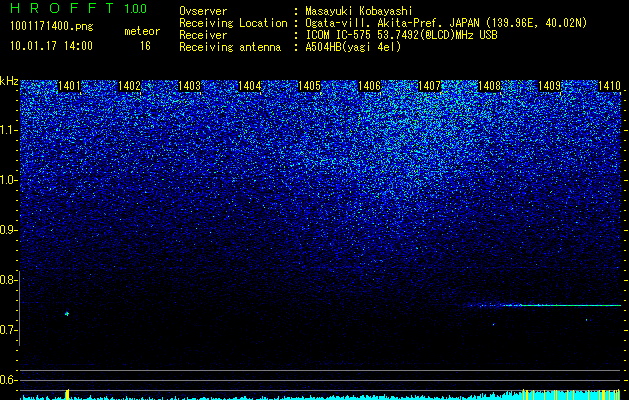Click the 0.6 kHz axis label
Viewport: 629px width, 400px height.
(9, 380)
